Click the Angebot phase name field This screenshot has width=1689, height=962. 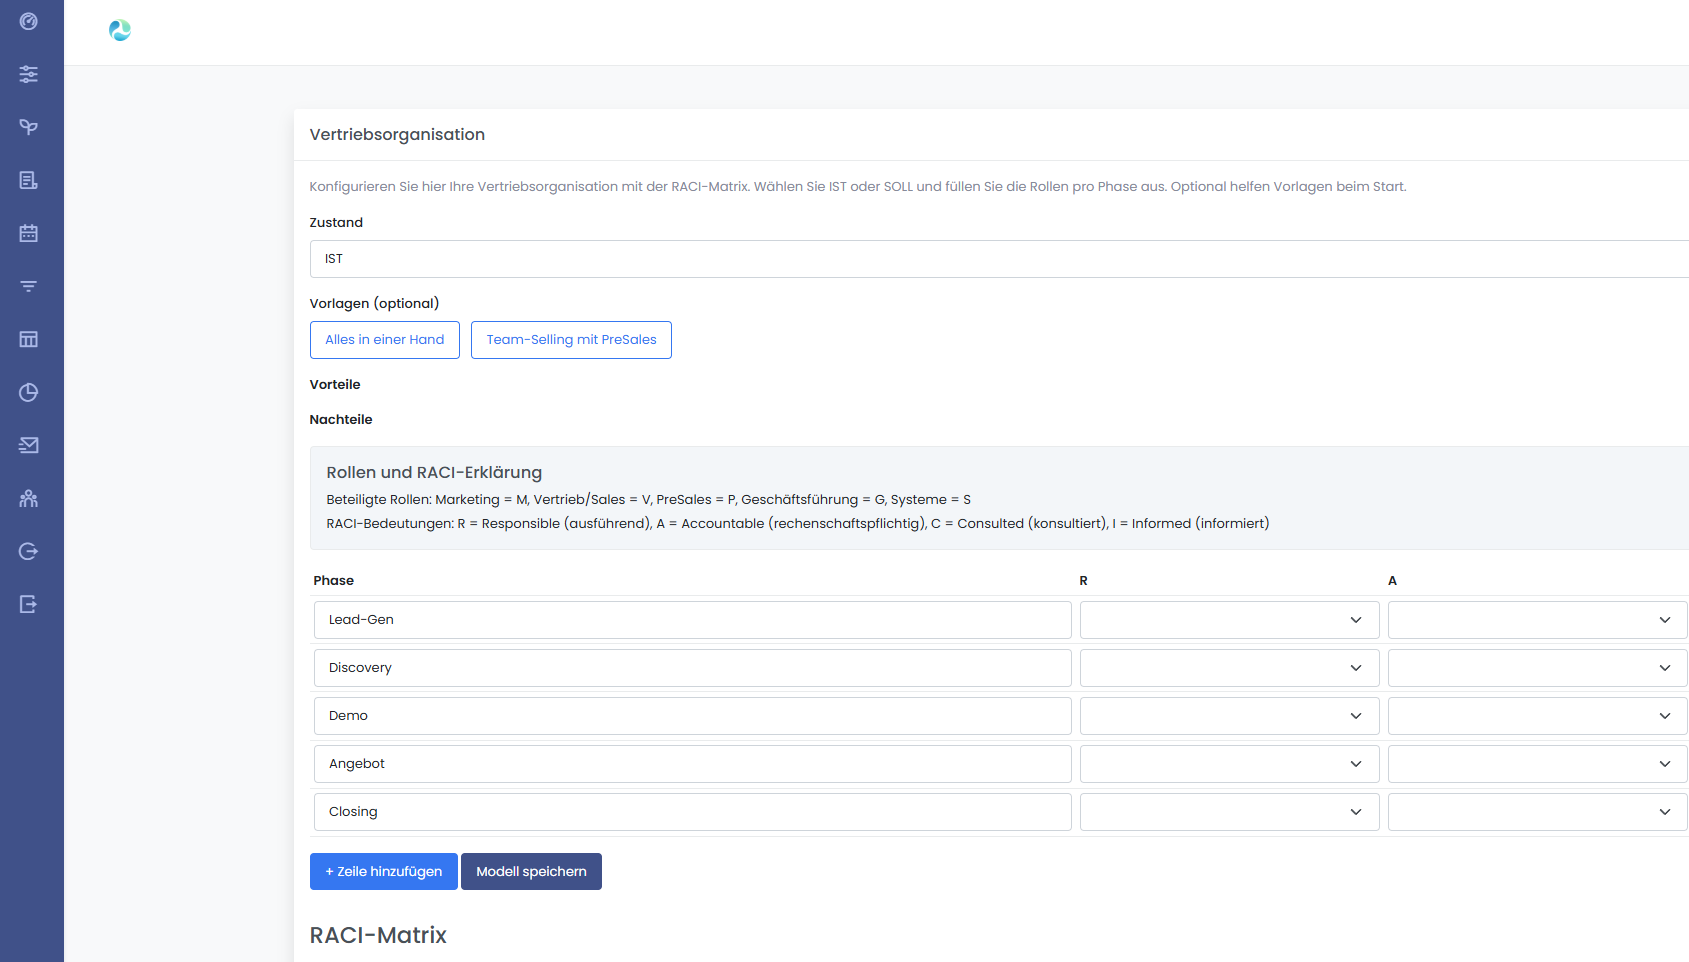pos(692,764)
